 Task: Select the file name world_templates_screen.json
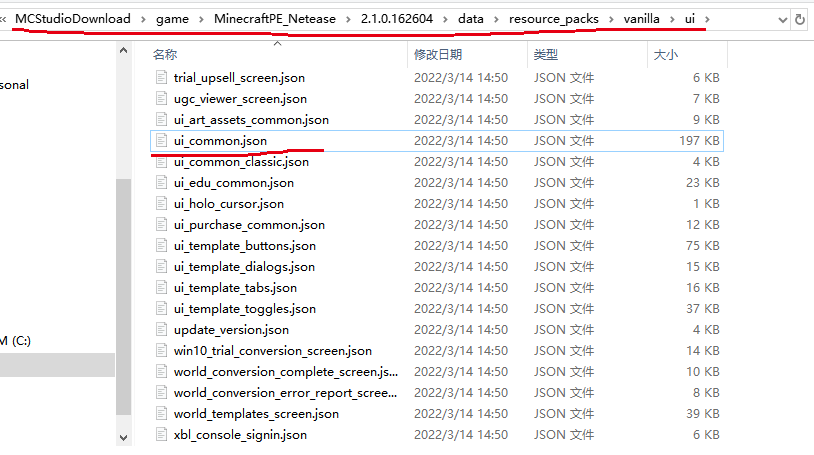click(256, 414)
